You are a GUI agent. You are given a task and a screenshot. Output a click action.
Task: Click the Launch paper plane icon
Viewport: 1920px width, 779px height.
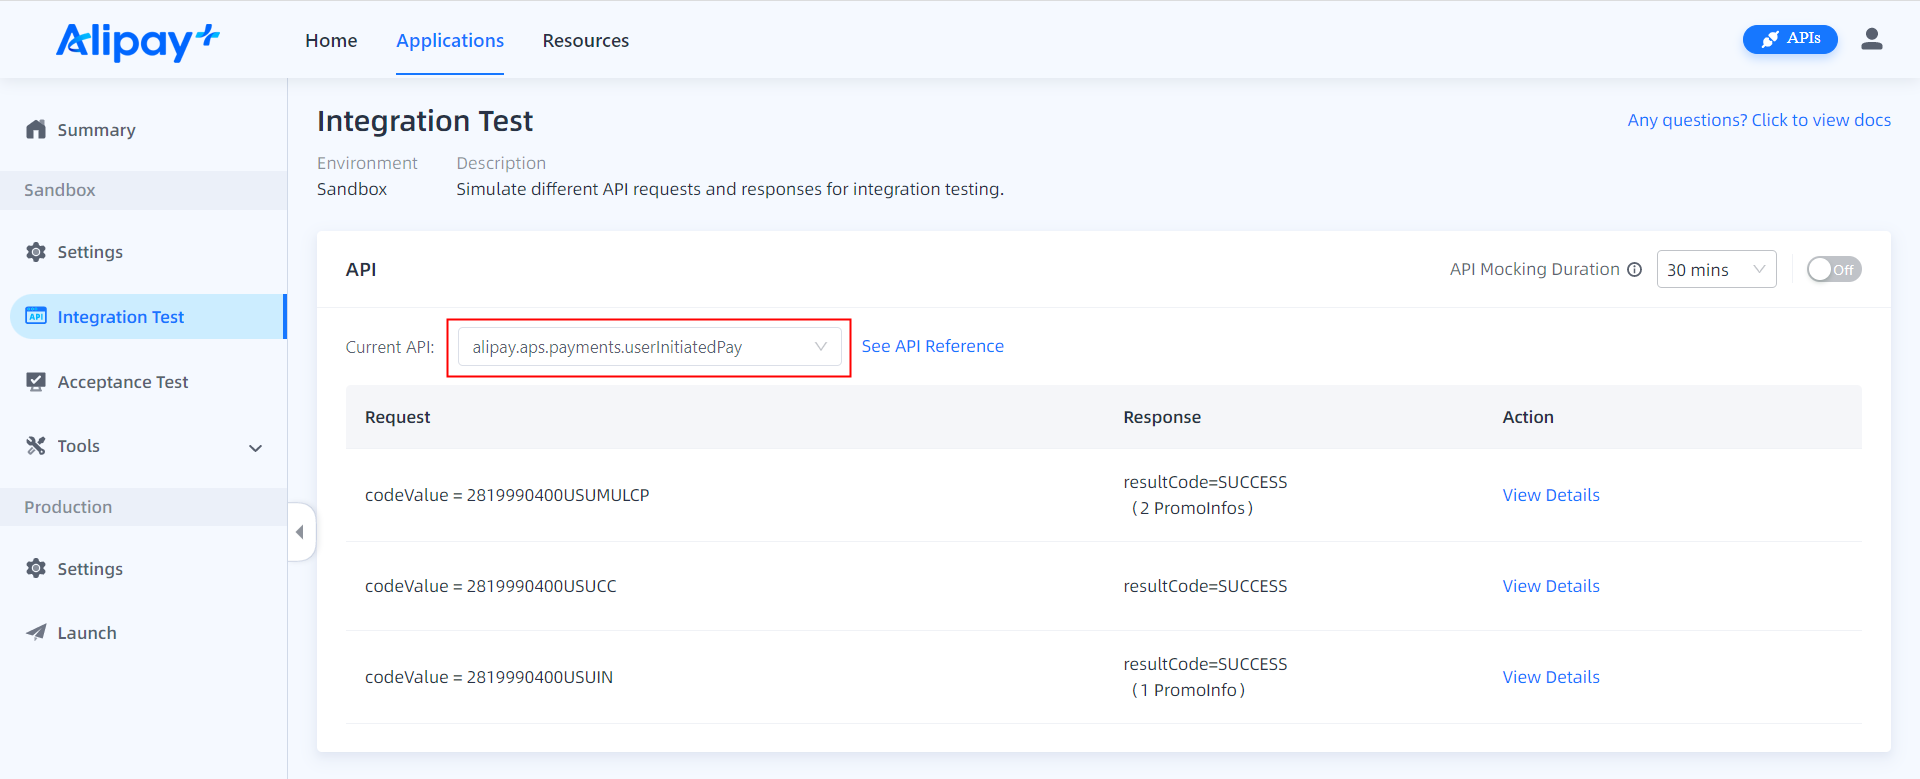pyautogui.click(x=36, y=633)
